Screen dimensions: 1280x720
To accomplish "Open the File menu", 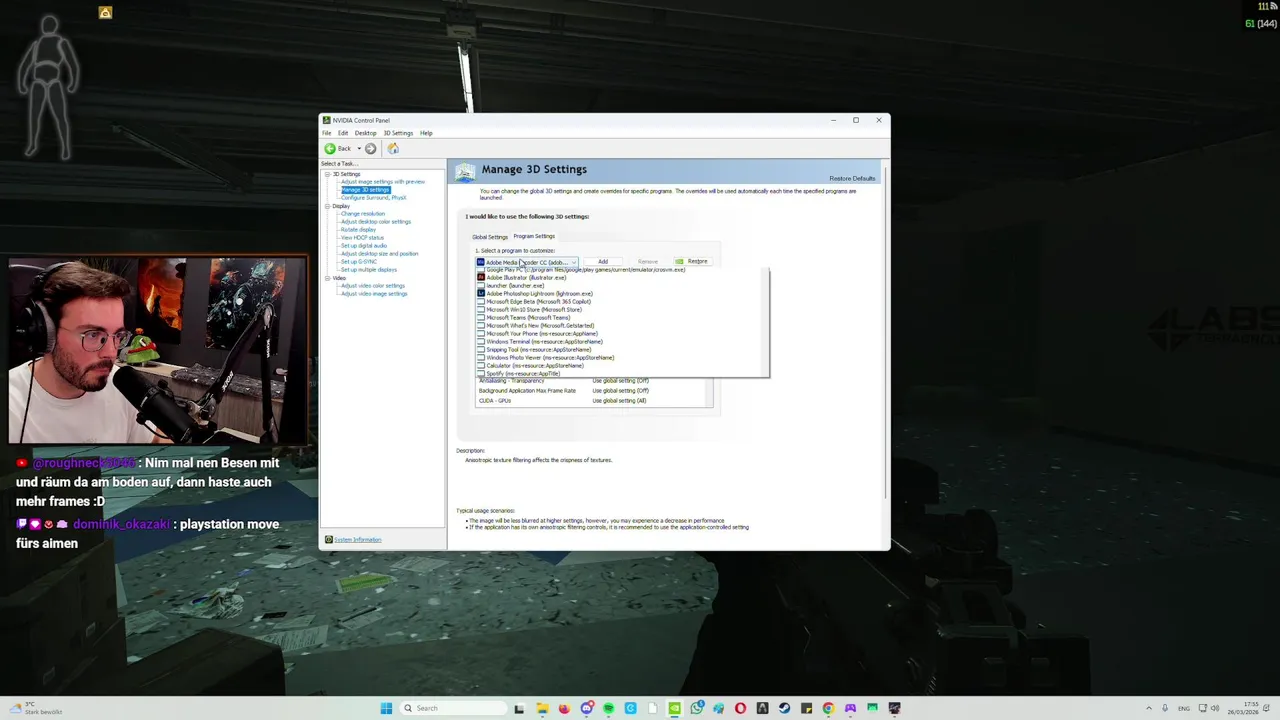I will [x=326, y=133].
